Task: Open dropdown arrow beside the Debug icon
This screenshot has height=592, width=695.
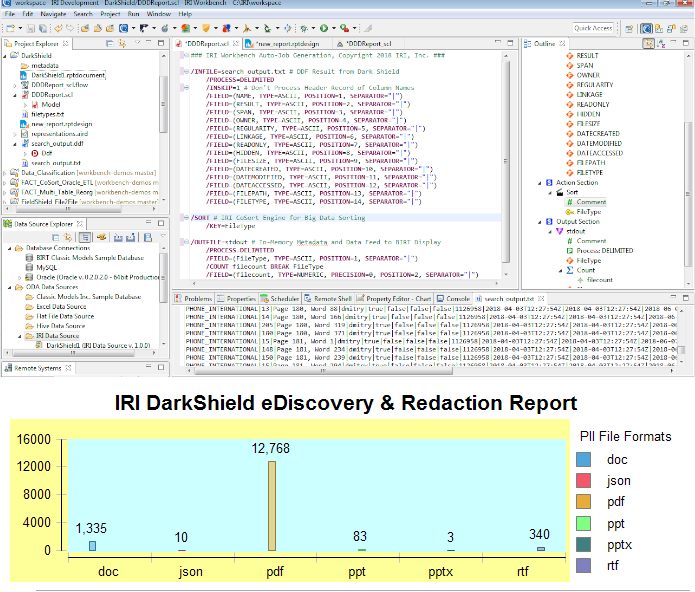Action: tap(313, 28)
